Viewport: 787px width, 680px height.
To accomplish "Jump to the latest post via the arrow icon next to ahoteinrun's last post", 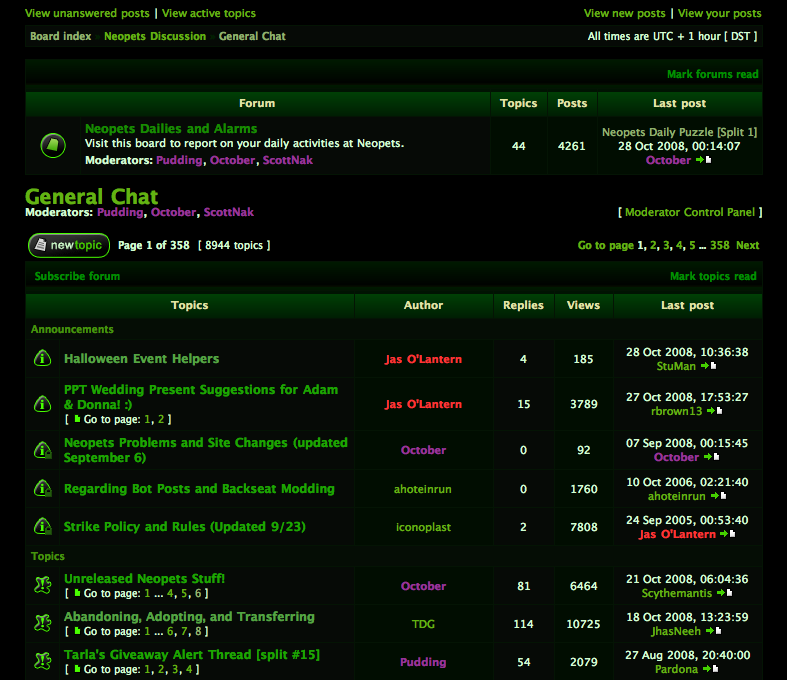I will [718, 496].
